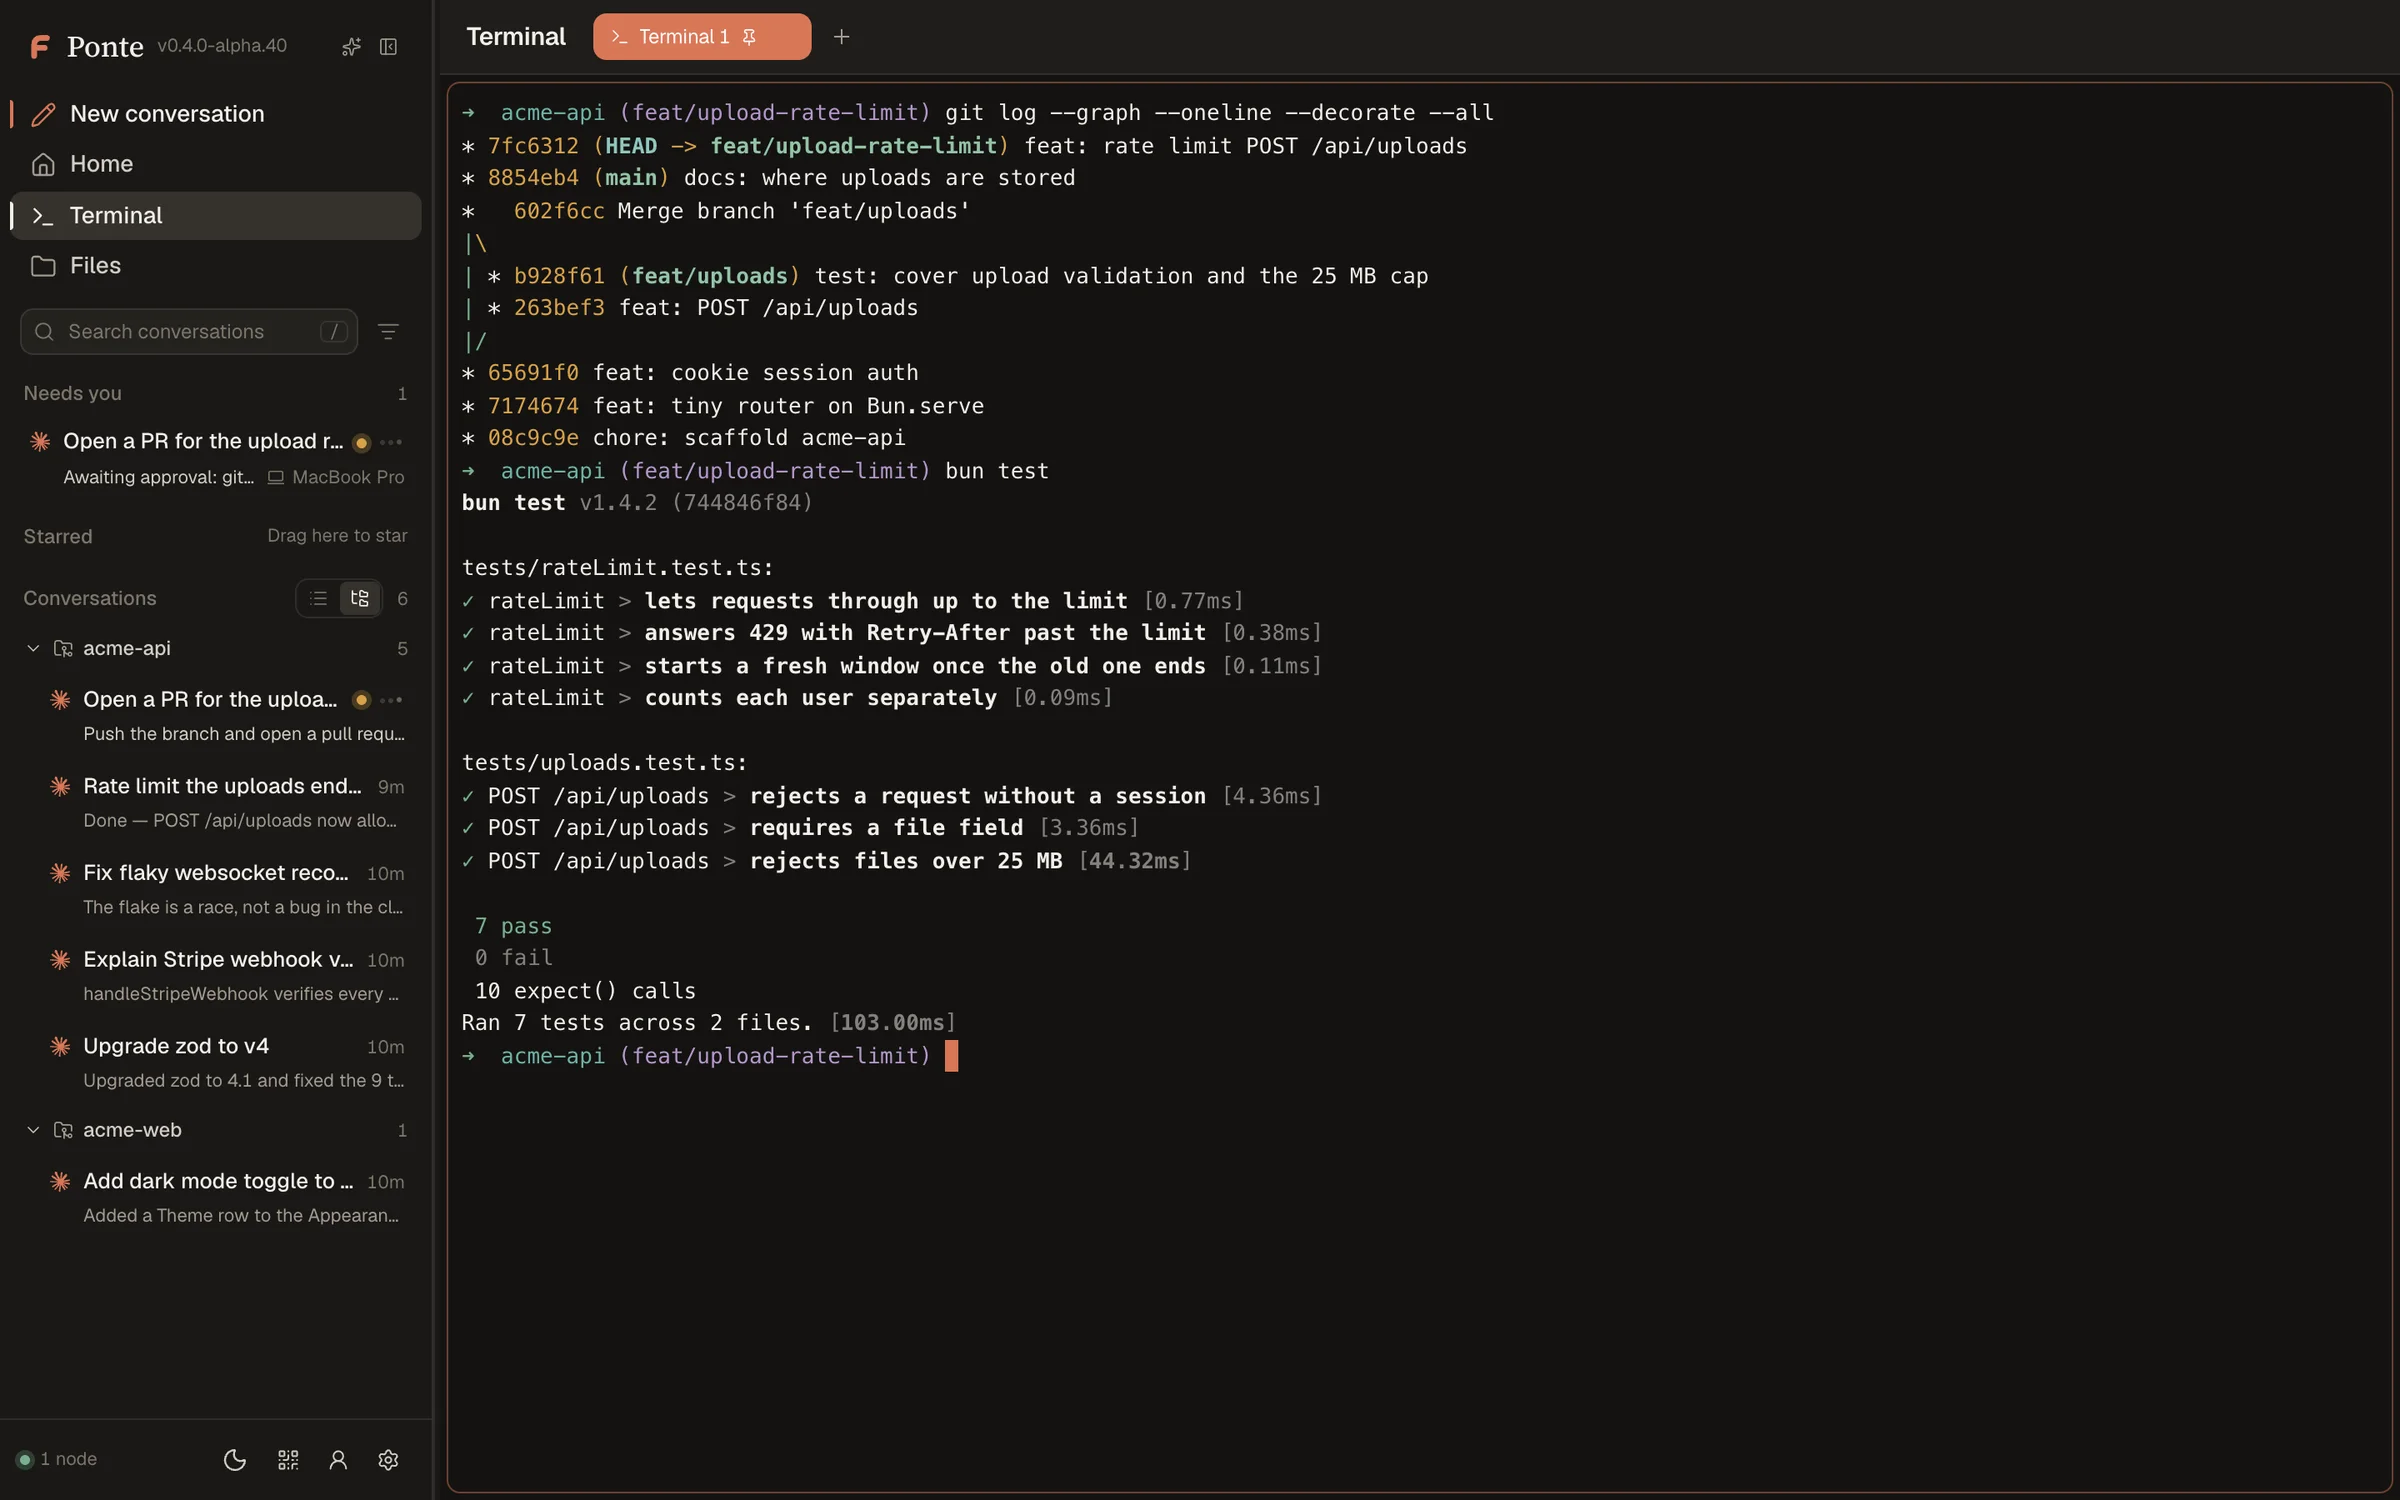Open the user account icon
The image size is (2400, 1500).
click(338, 1460)
